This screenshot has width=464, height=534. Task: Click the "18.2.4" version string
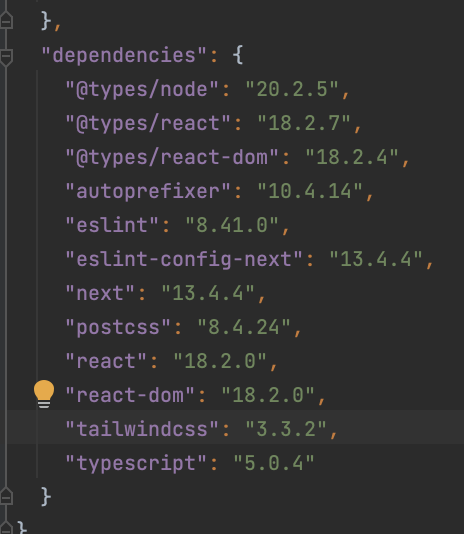tap(352, 157)
